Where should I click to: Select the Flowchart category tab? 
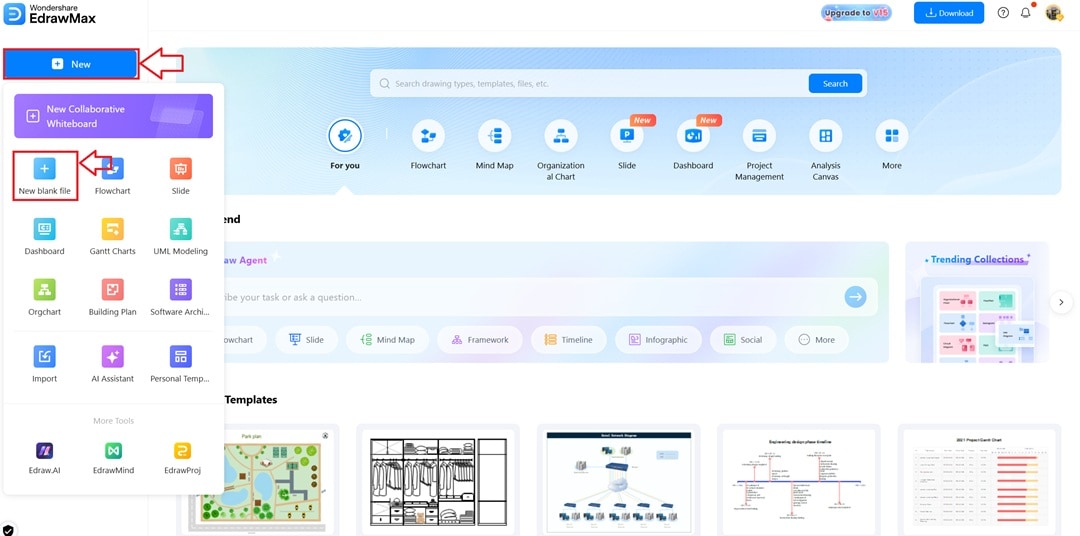coord(428,145)
